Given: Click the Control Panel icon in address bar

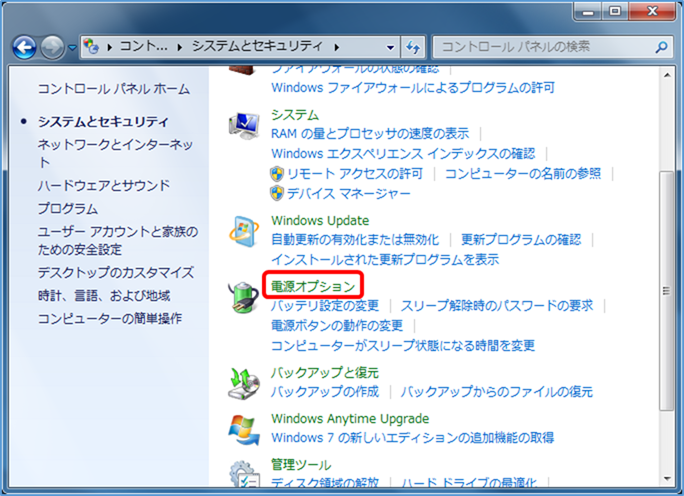Looking at the screenshot, I should (x=92, y=46).
